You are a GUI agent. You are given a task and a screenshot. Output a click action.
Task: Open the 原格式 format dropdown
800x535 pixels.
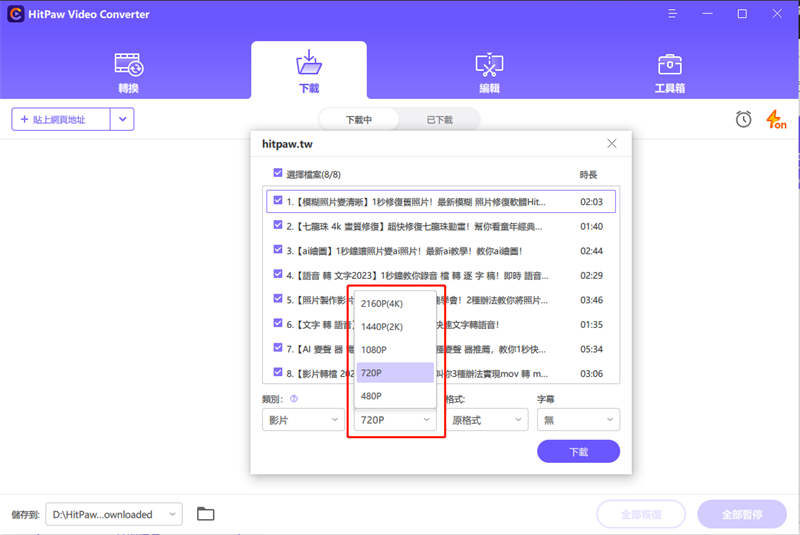(487, 420)
